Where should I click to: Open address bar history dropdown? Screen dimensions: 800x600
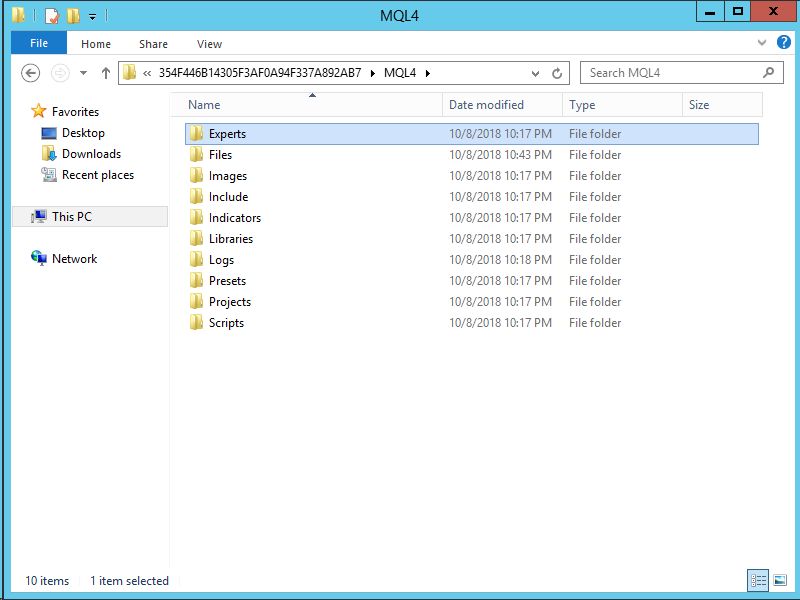tap(536, 73)
